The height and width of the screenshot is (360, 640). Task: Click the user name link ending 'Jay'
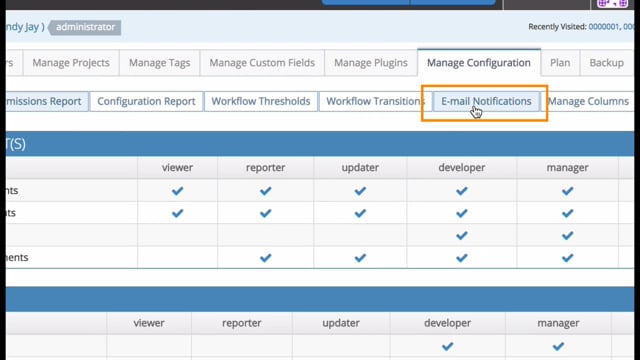point(25,27)
